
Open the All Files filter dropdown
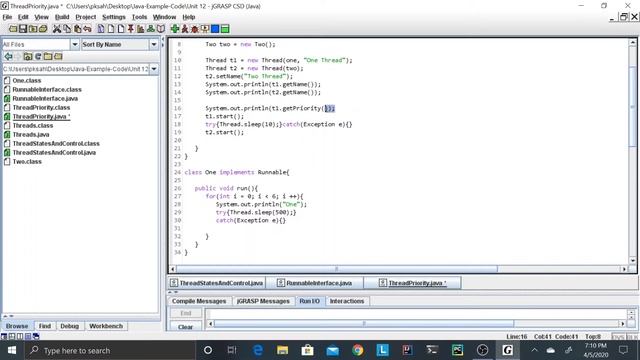75,44
